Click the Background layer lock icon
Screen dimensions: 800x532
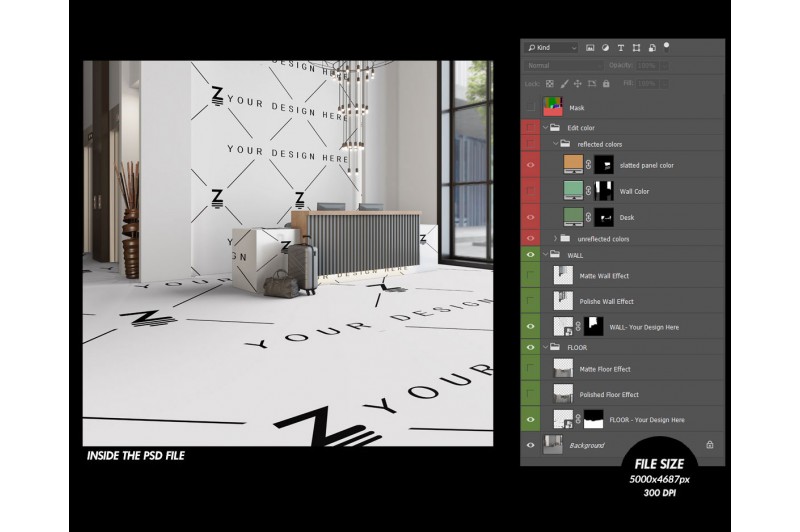[710, 445]
